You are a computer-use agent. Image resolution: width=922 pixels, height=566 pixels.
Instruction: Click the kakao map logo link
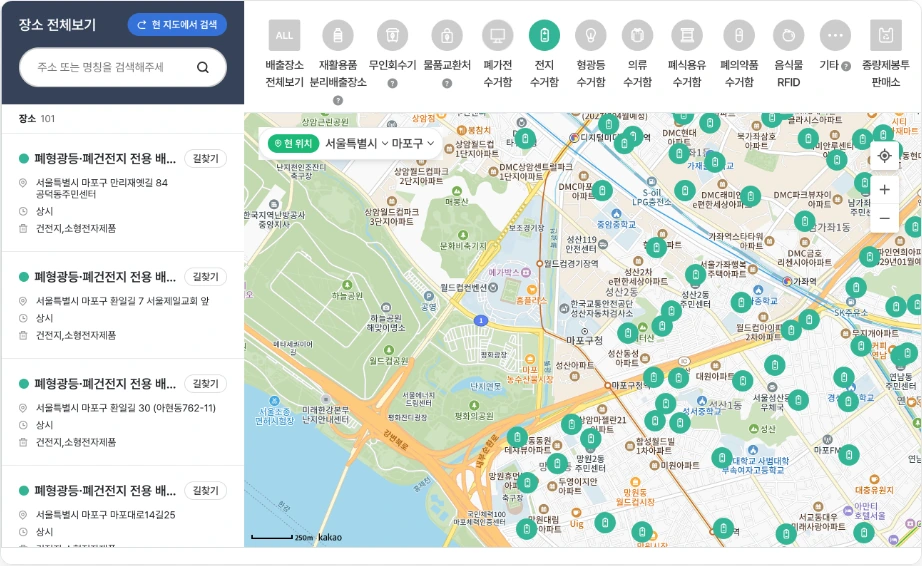click(x=329, y=537)
